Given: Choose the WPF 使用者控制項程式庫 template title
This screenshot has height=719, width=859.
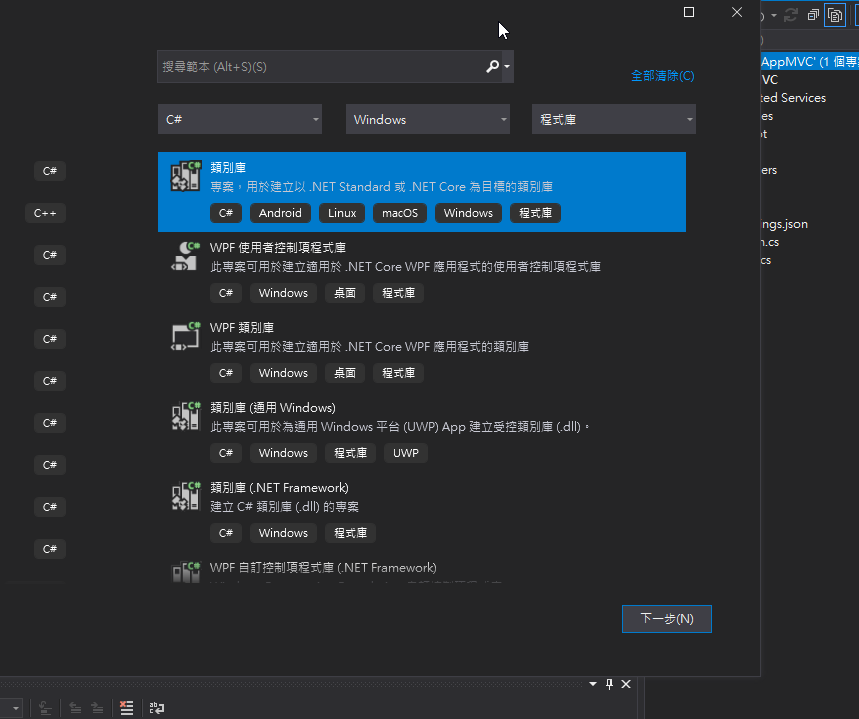Looking at the screenshot, I should [x=278, y=248].
